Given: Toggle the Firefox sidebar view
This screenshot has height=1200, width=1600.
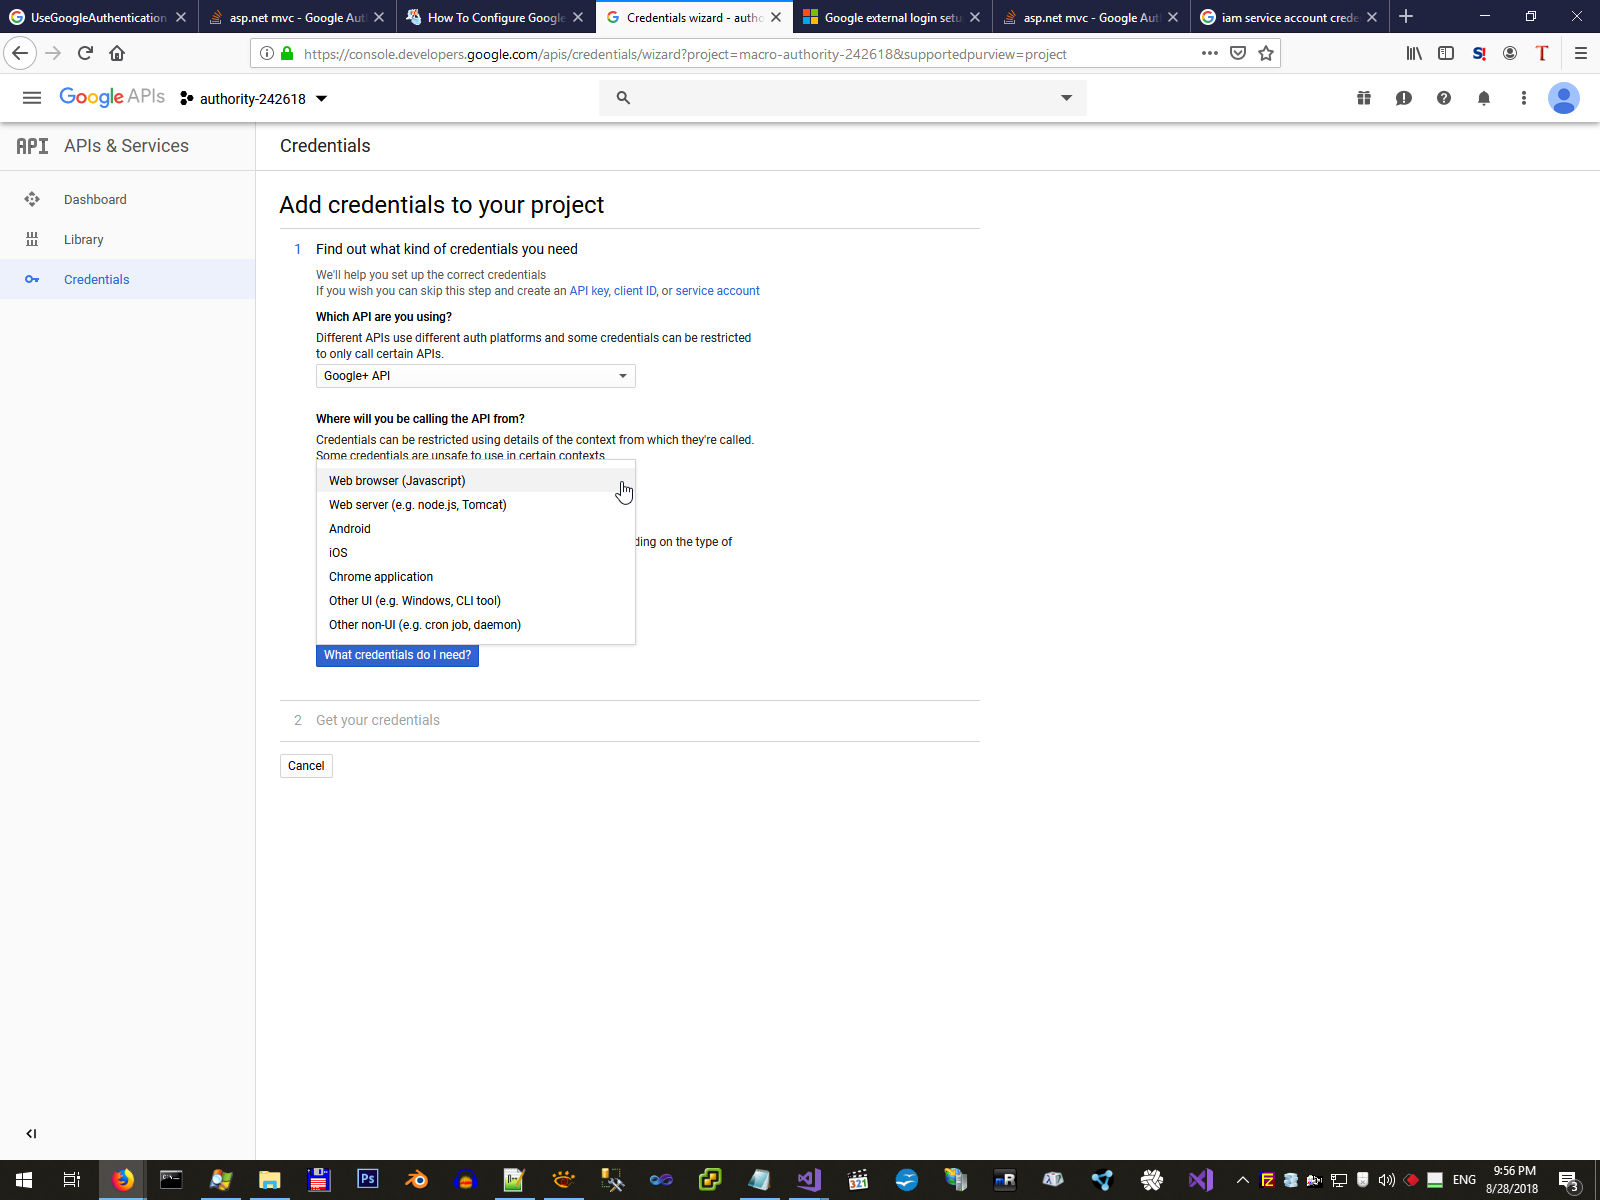Looking at the screenshot, I should coord(1446,53).
